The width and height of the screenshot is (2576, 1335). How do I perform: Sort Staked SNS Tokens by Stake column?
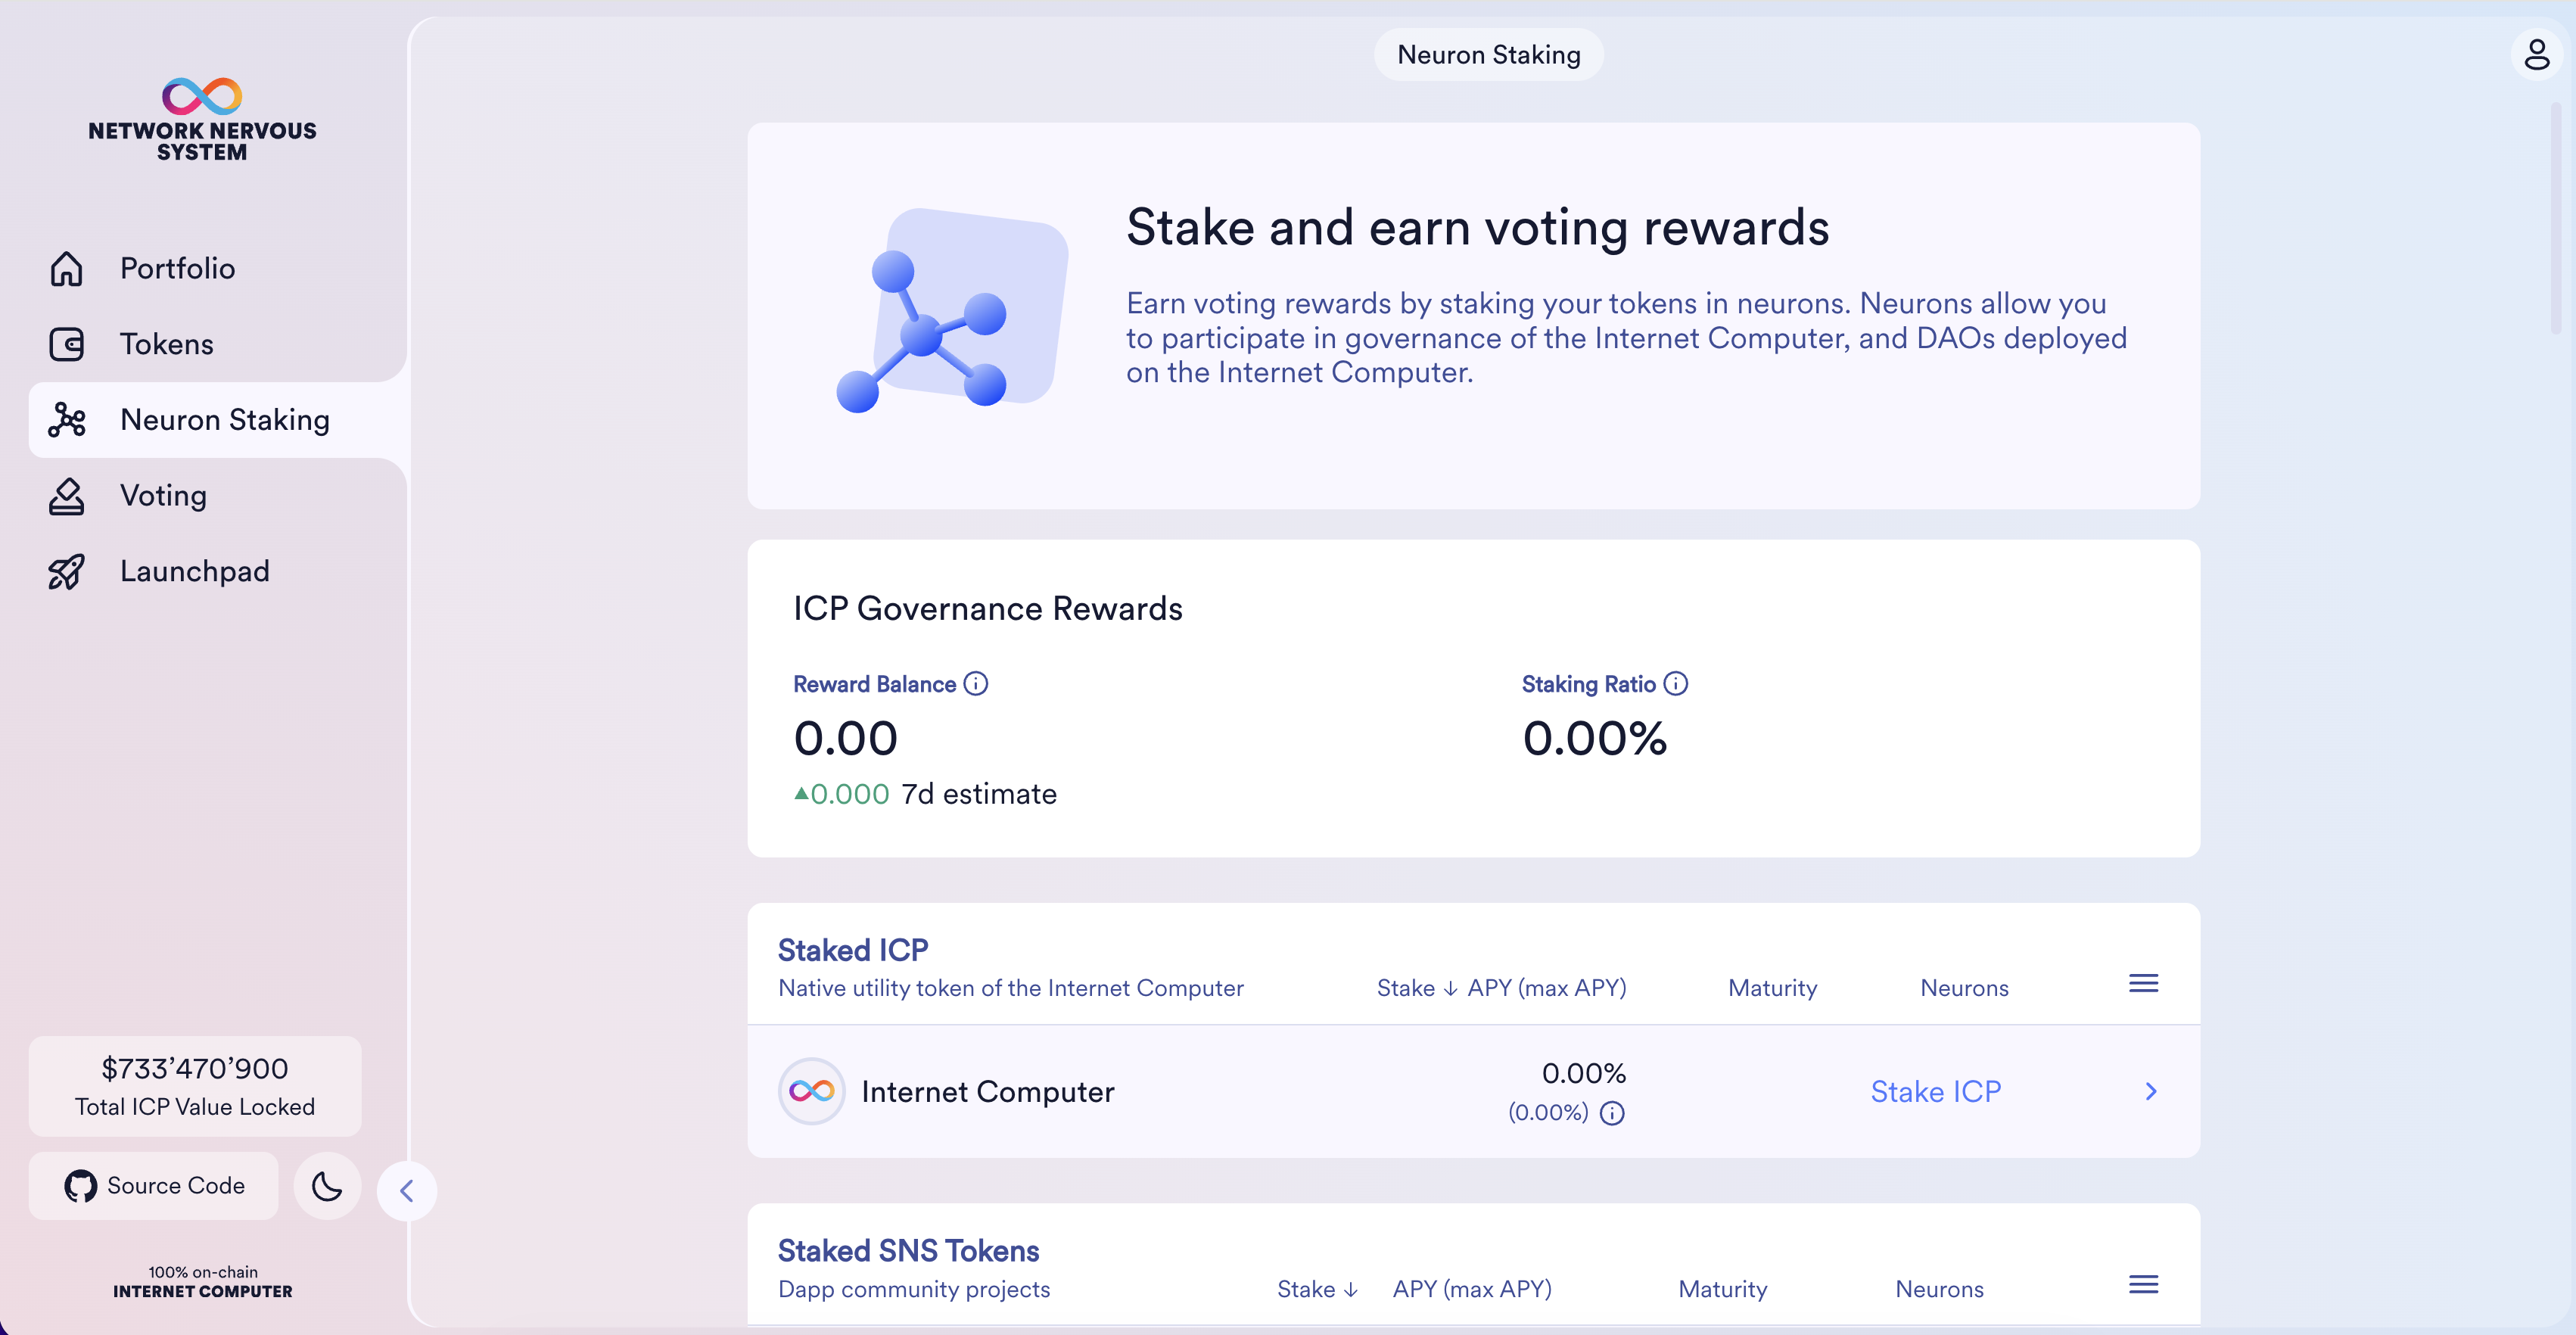[1316, 1289]
